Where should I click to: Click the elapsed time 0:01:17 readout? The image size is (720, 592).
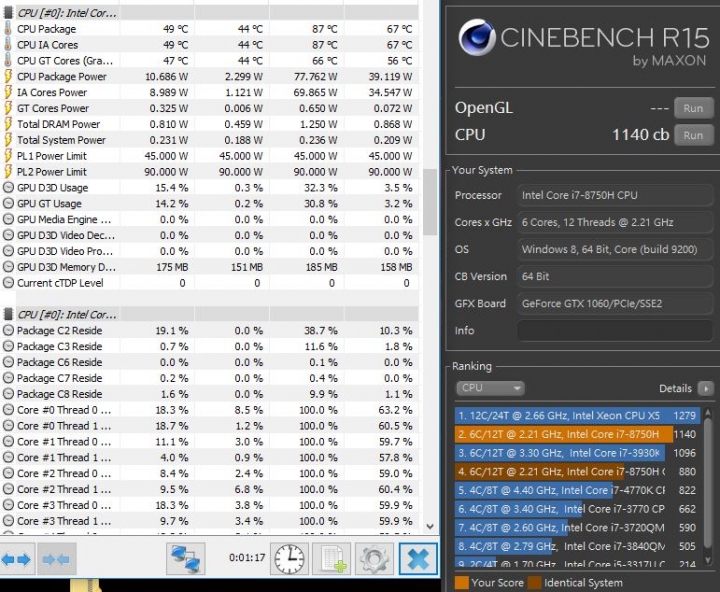click(x=247, y=558)
